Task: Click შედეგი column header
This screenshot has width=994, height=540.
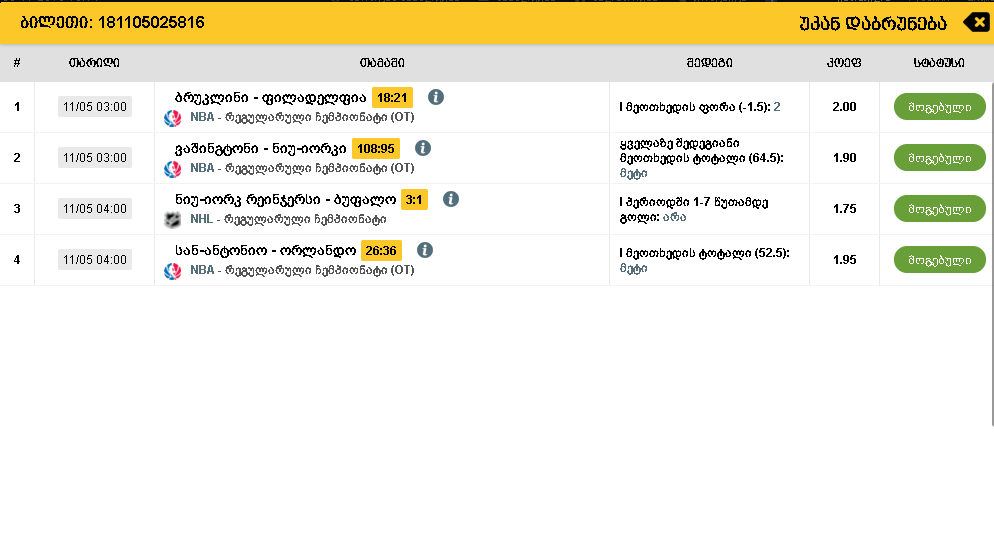Action: 709,62
